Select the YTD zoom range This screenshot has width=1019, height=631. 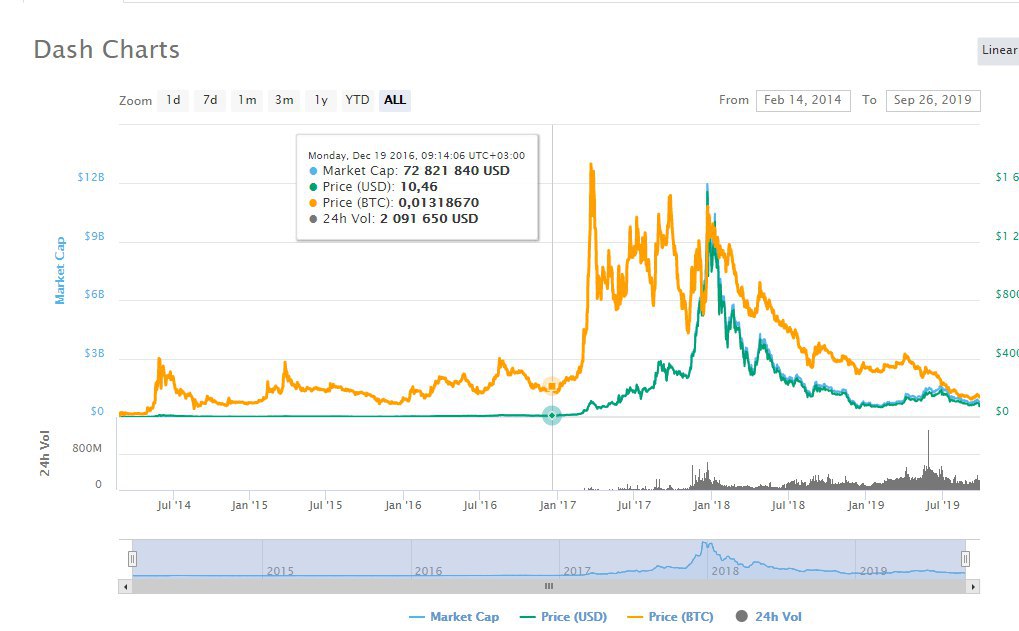click(357, 100)
